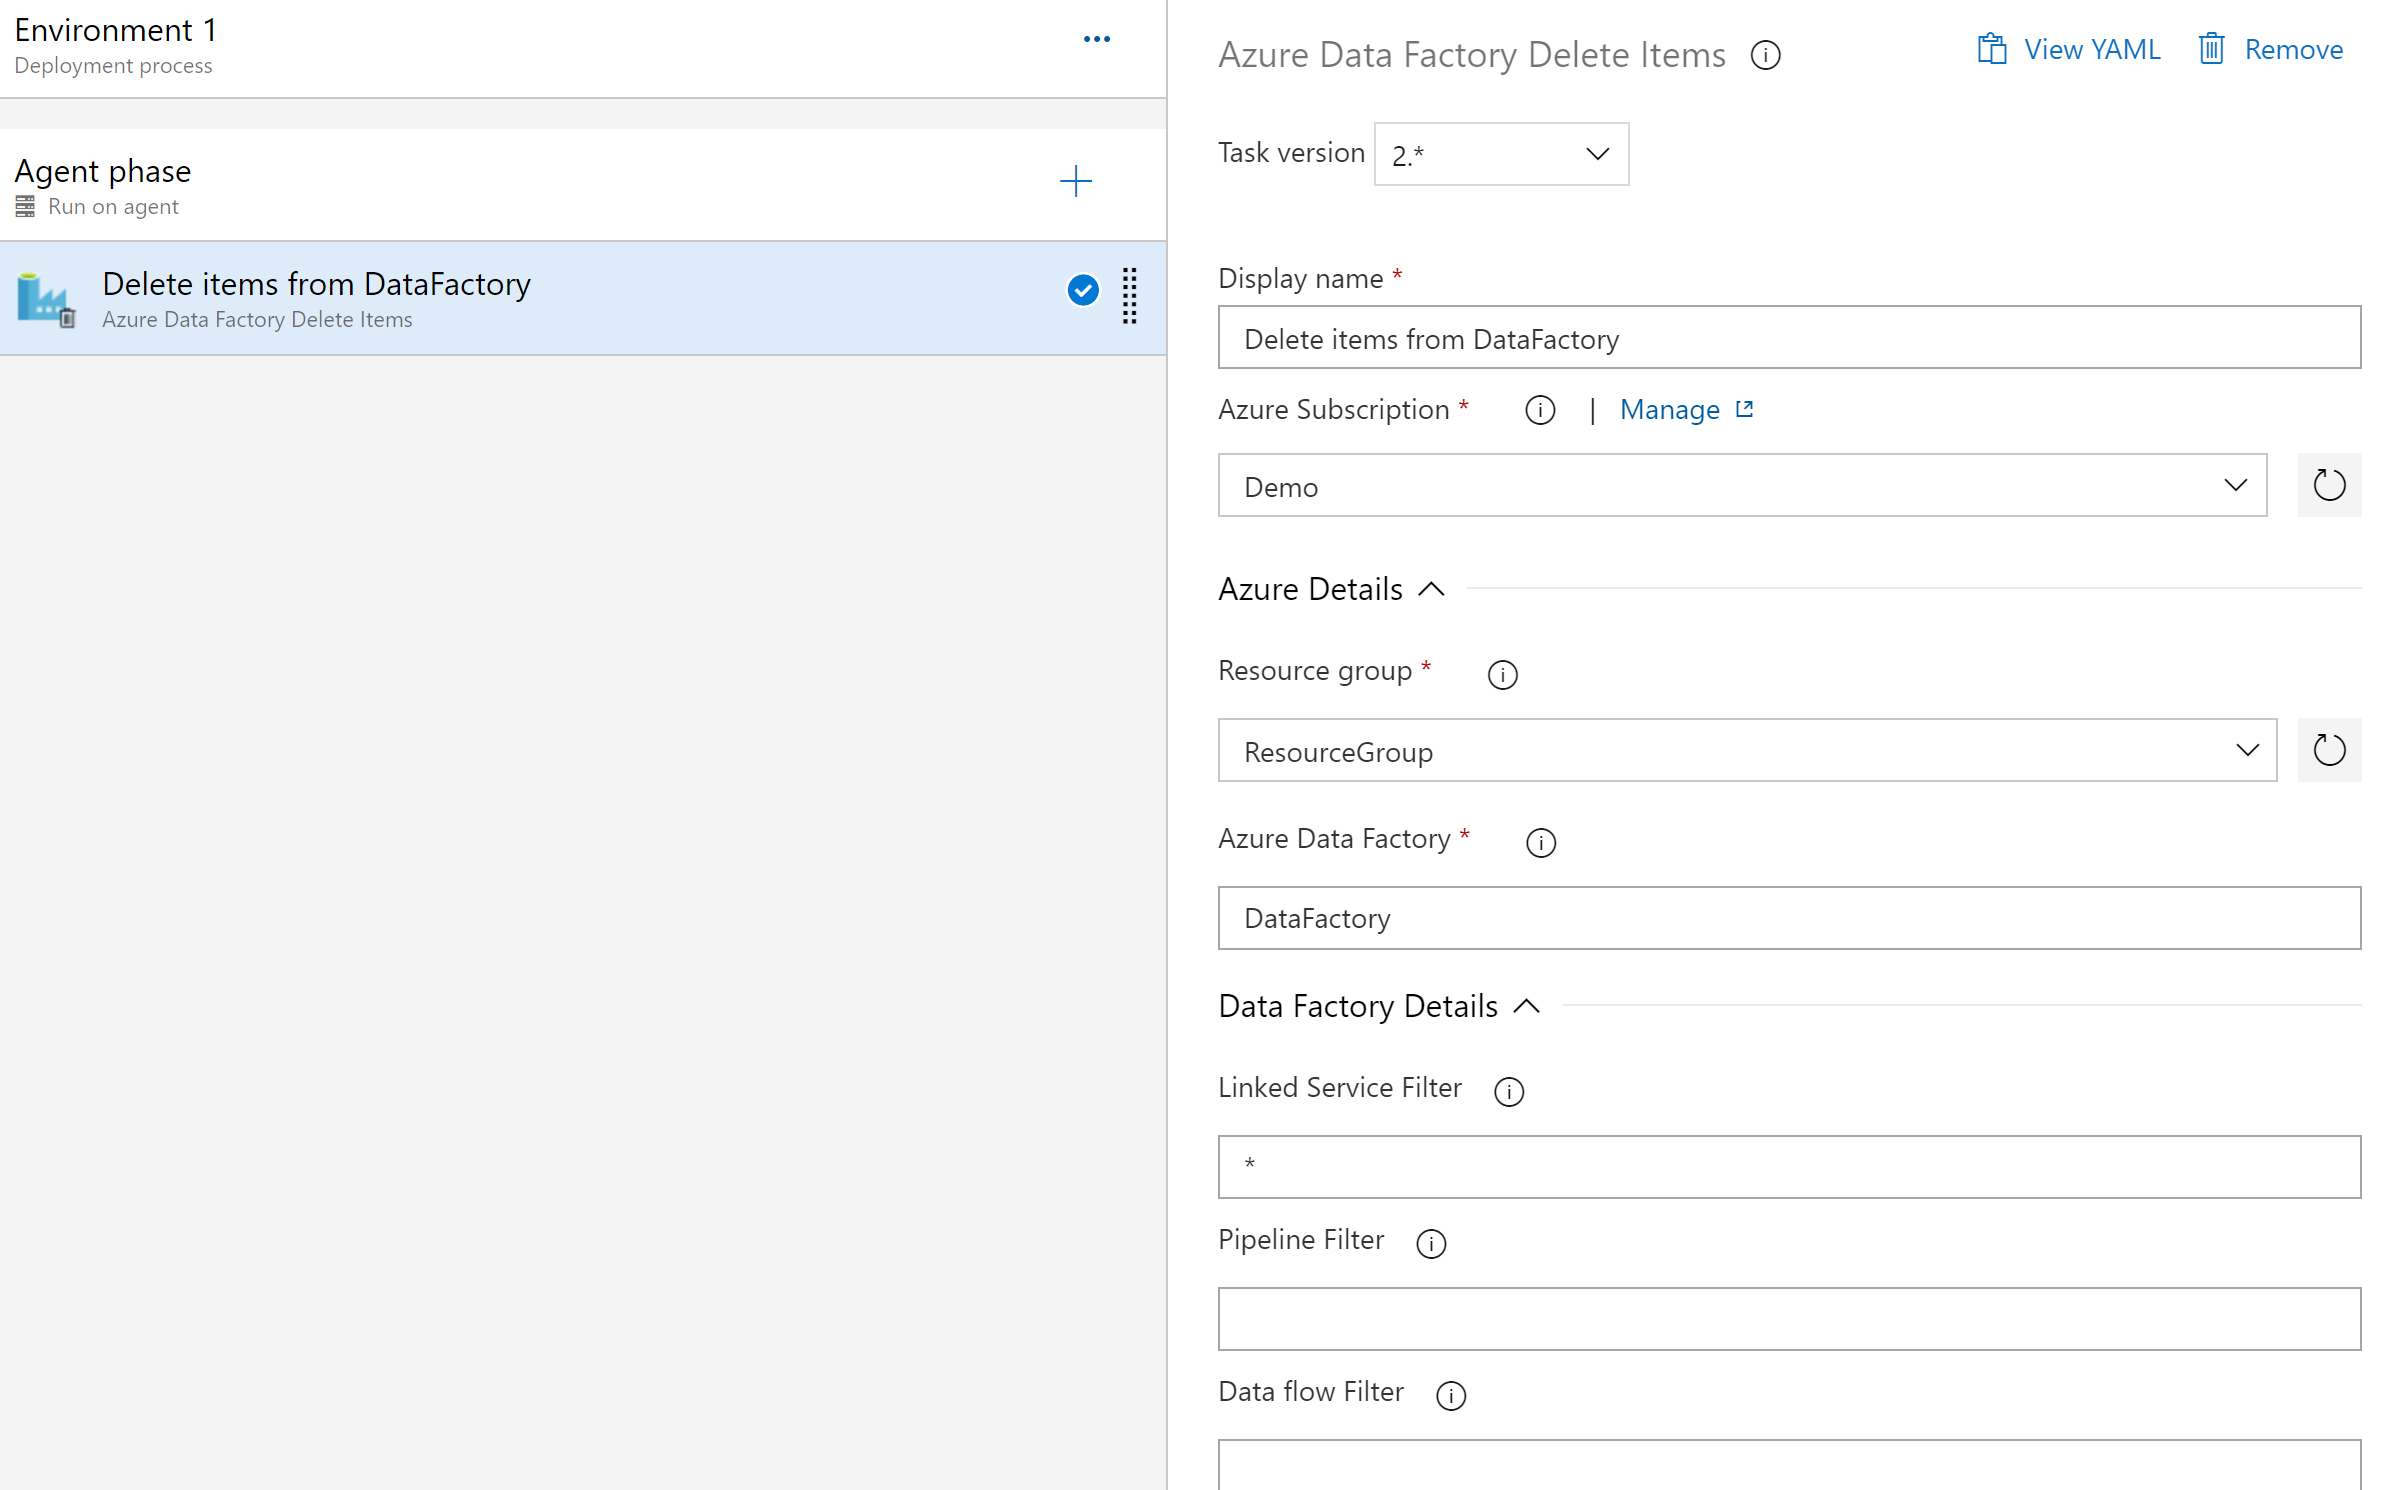Add a task to Agent phase
The image size is (2390, 1490).
[x=1075, y=182]
